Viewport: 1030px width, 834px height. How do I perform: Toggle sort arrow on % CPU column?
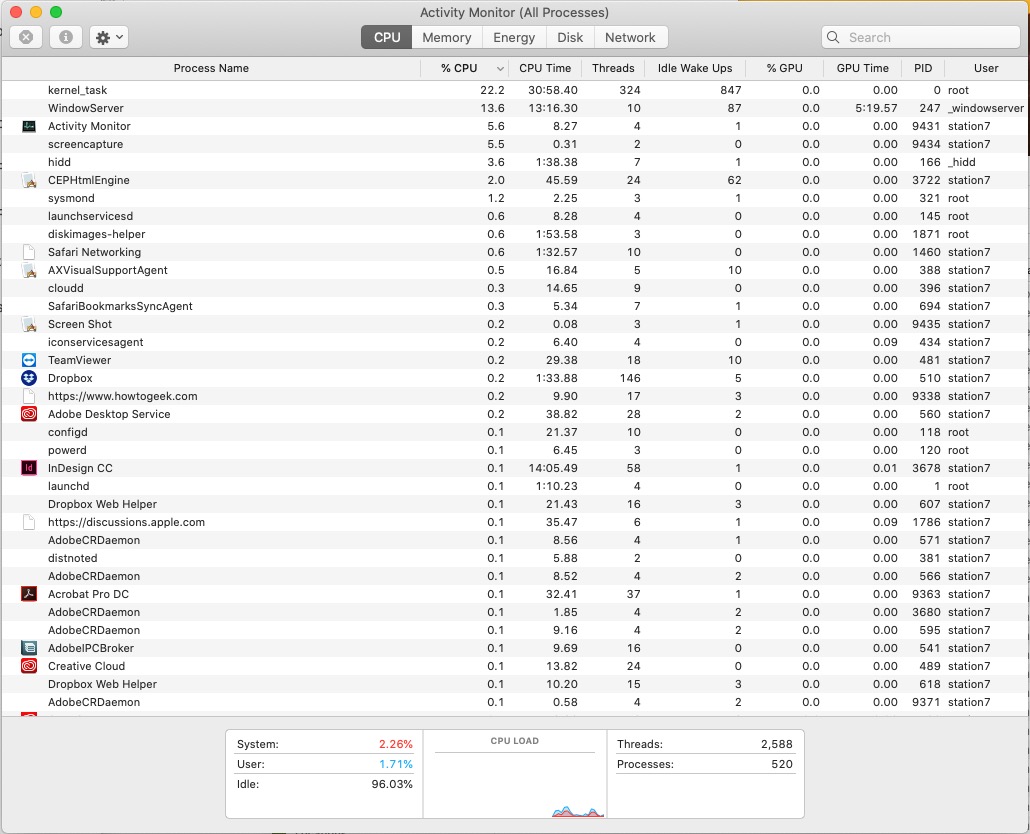click(x=501, y=69)
